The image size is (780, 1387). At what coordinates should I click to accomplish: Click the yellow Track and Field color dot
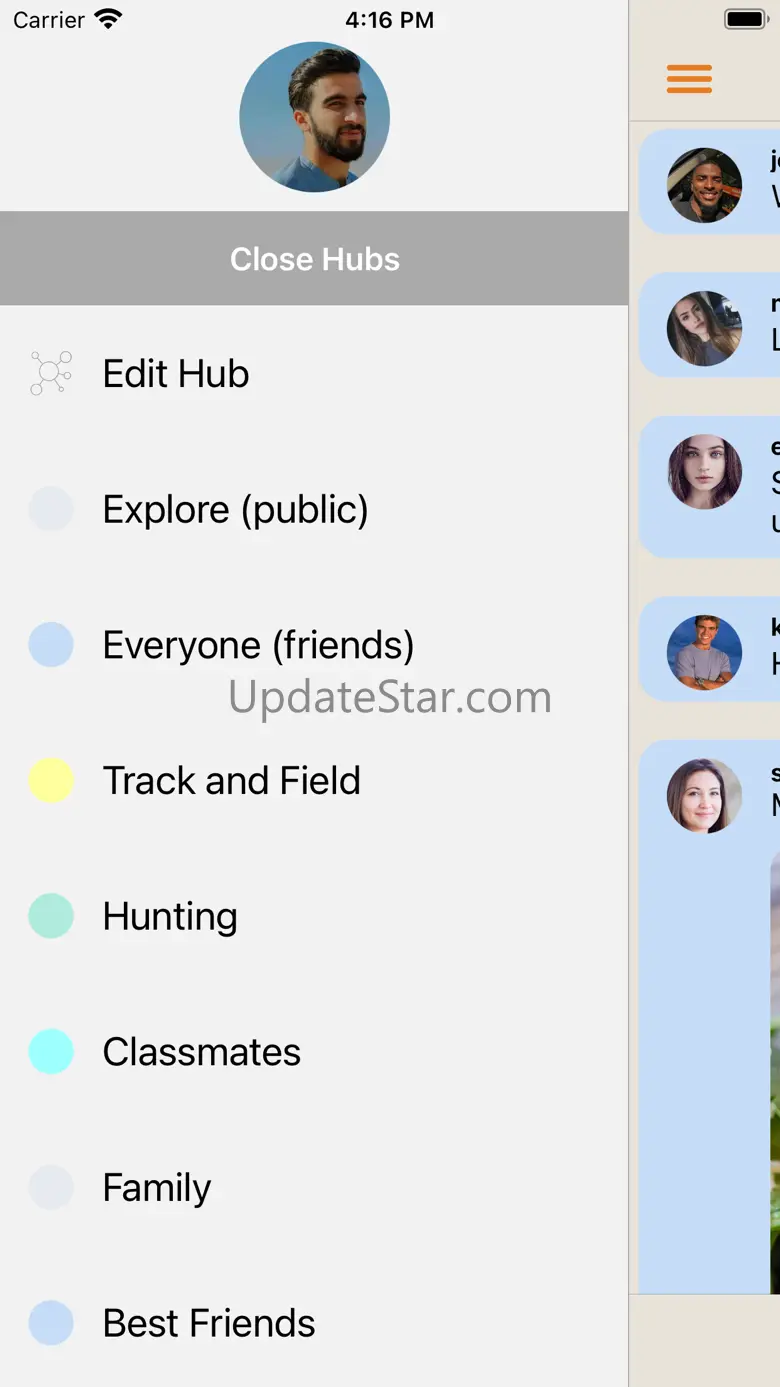pyautogui.click(x=51, y=781)
